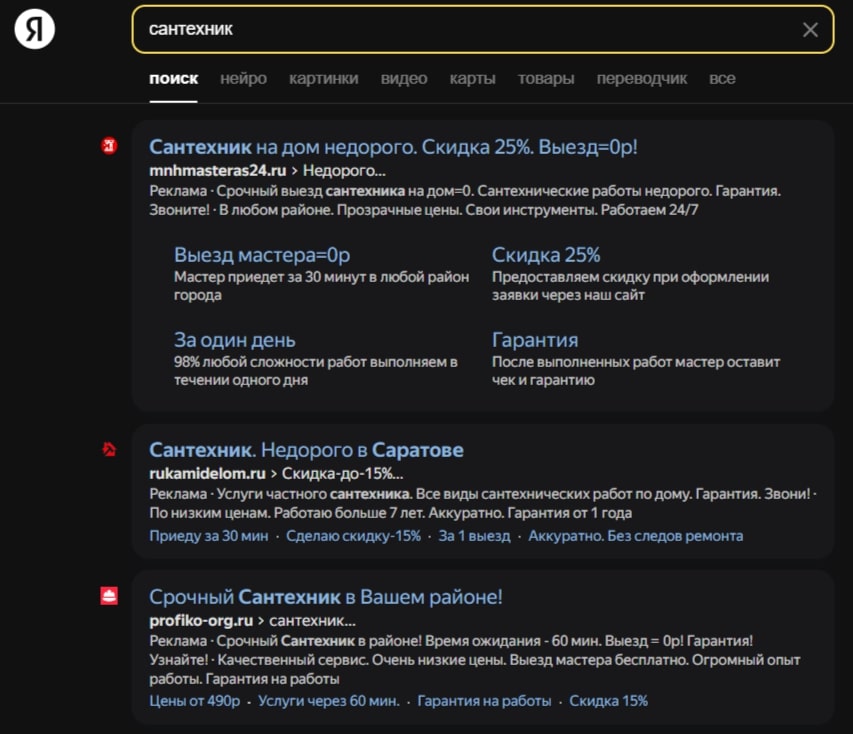Image resolution: width=853 pixels, height=734 pixels.
Task: Follow "Аккуратно. Без следов ремонта" link
Action: (635, 536)
